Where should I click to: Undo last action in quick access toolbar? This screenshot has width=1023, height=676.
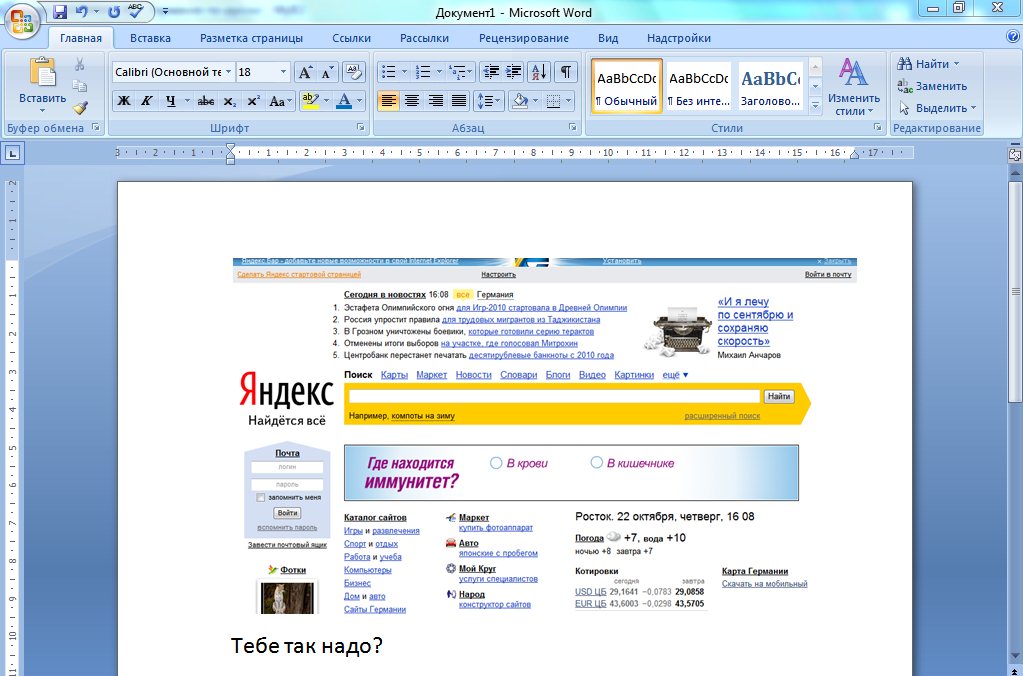(81, 12)
